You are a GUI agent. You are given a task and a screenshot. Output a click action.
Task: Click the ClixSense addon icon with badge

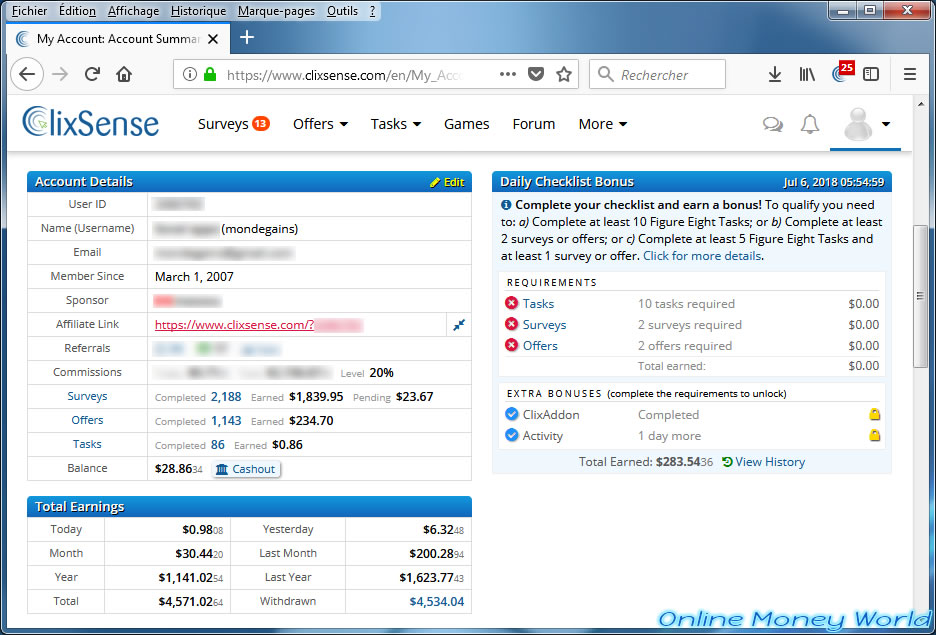840,74
